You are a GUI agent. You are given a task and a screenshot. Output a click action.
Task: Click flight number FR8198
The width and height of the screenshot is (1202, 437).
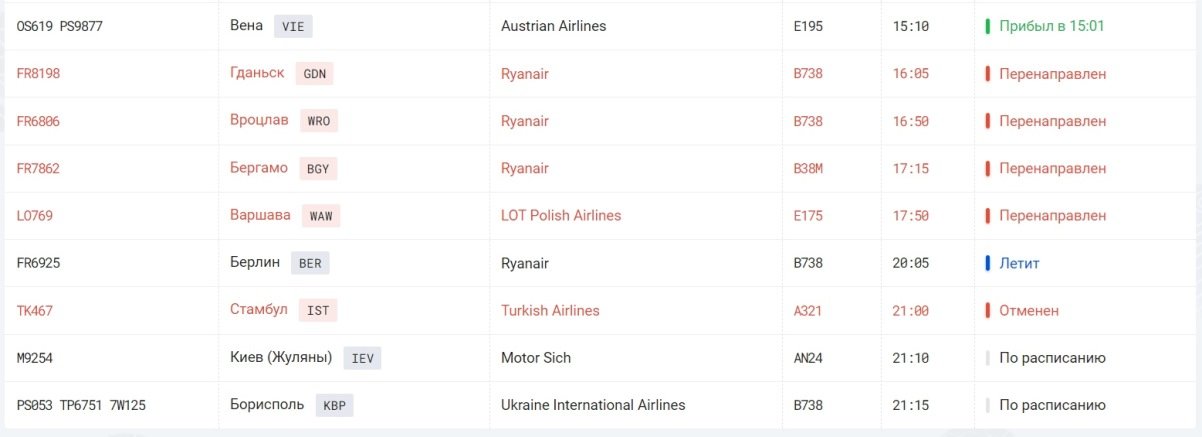[x=39, y=74]
